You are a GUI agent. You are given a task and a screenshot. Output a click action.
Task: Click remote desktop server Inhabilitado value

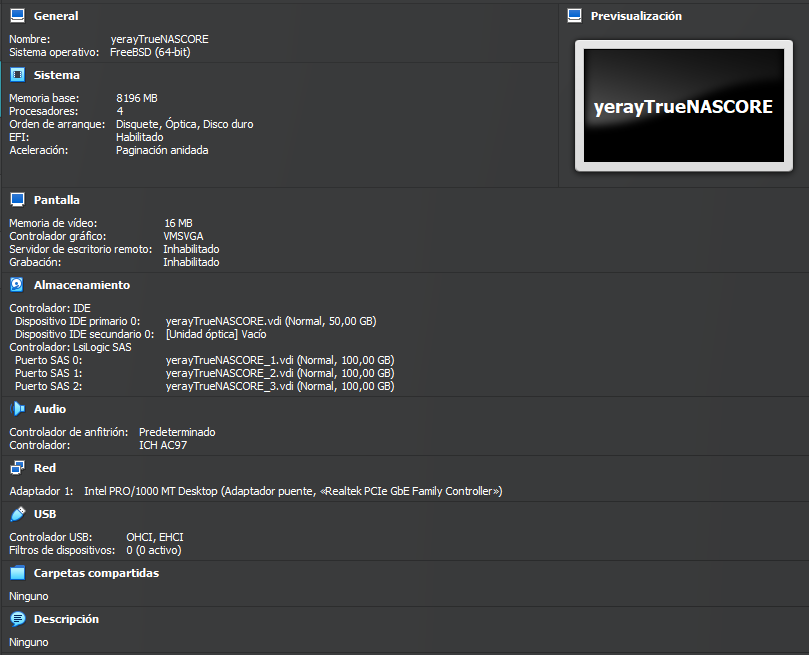(191, 249)
